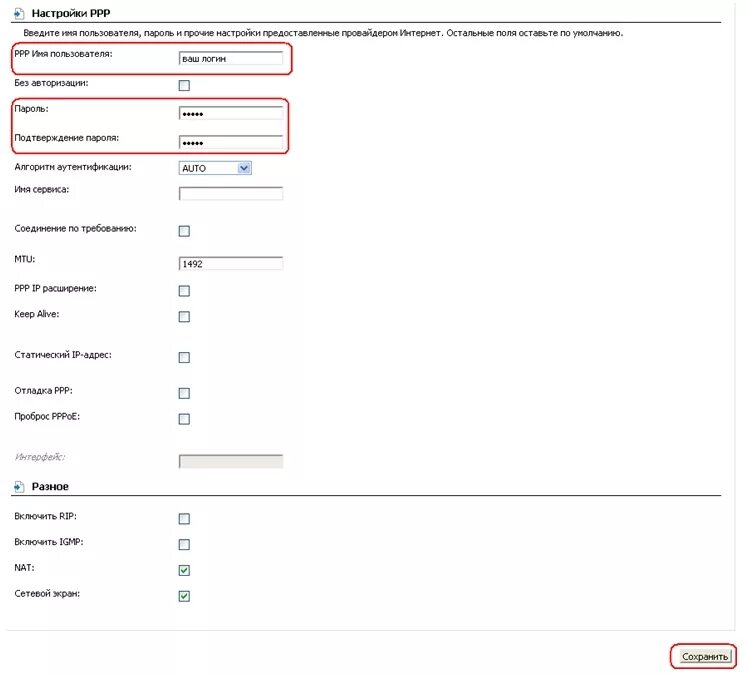Uncheck the Сетевой экран checkbox
The image size is (747, 675).
(x=184, y=595)
